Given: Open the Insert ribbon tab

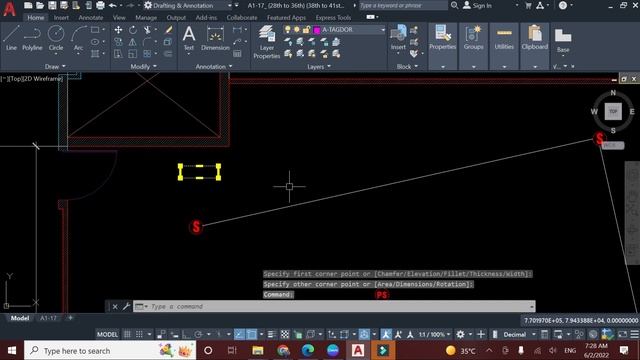Looking at the screenshot, I should coord(61,18).
